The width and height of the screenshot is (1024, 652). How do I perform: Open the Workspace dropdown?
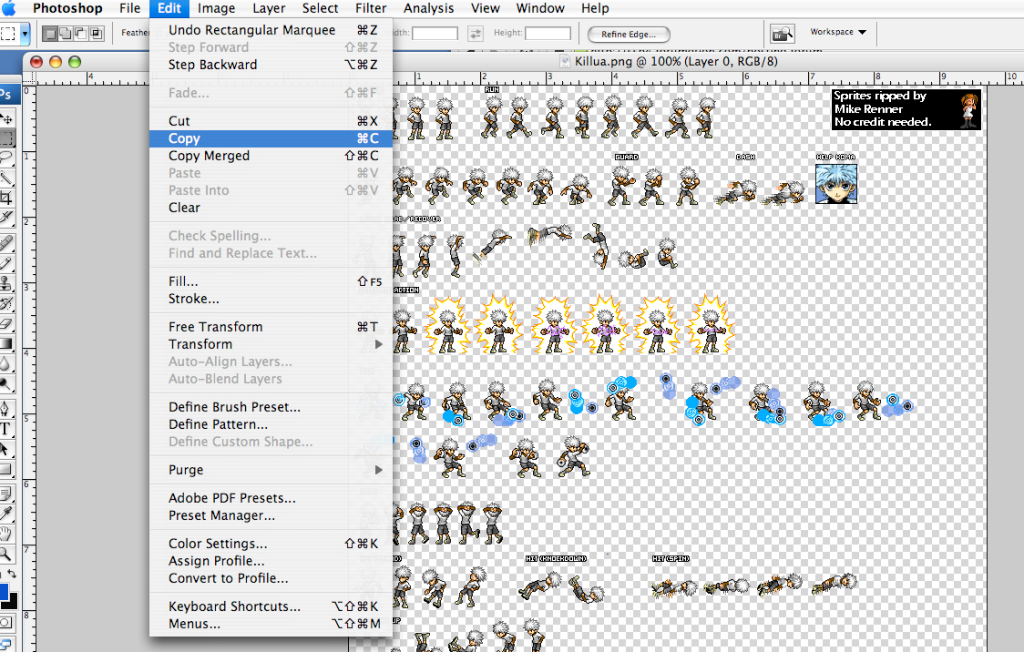click(x=838, y=32)
